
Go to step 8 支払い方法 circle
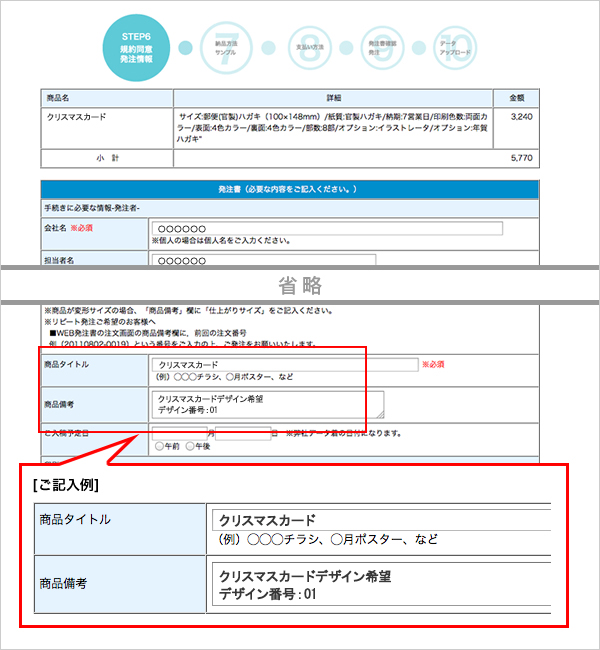pos(310,48)
